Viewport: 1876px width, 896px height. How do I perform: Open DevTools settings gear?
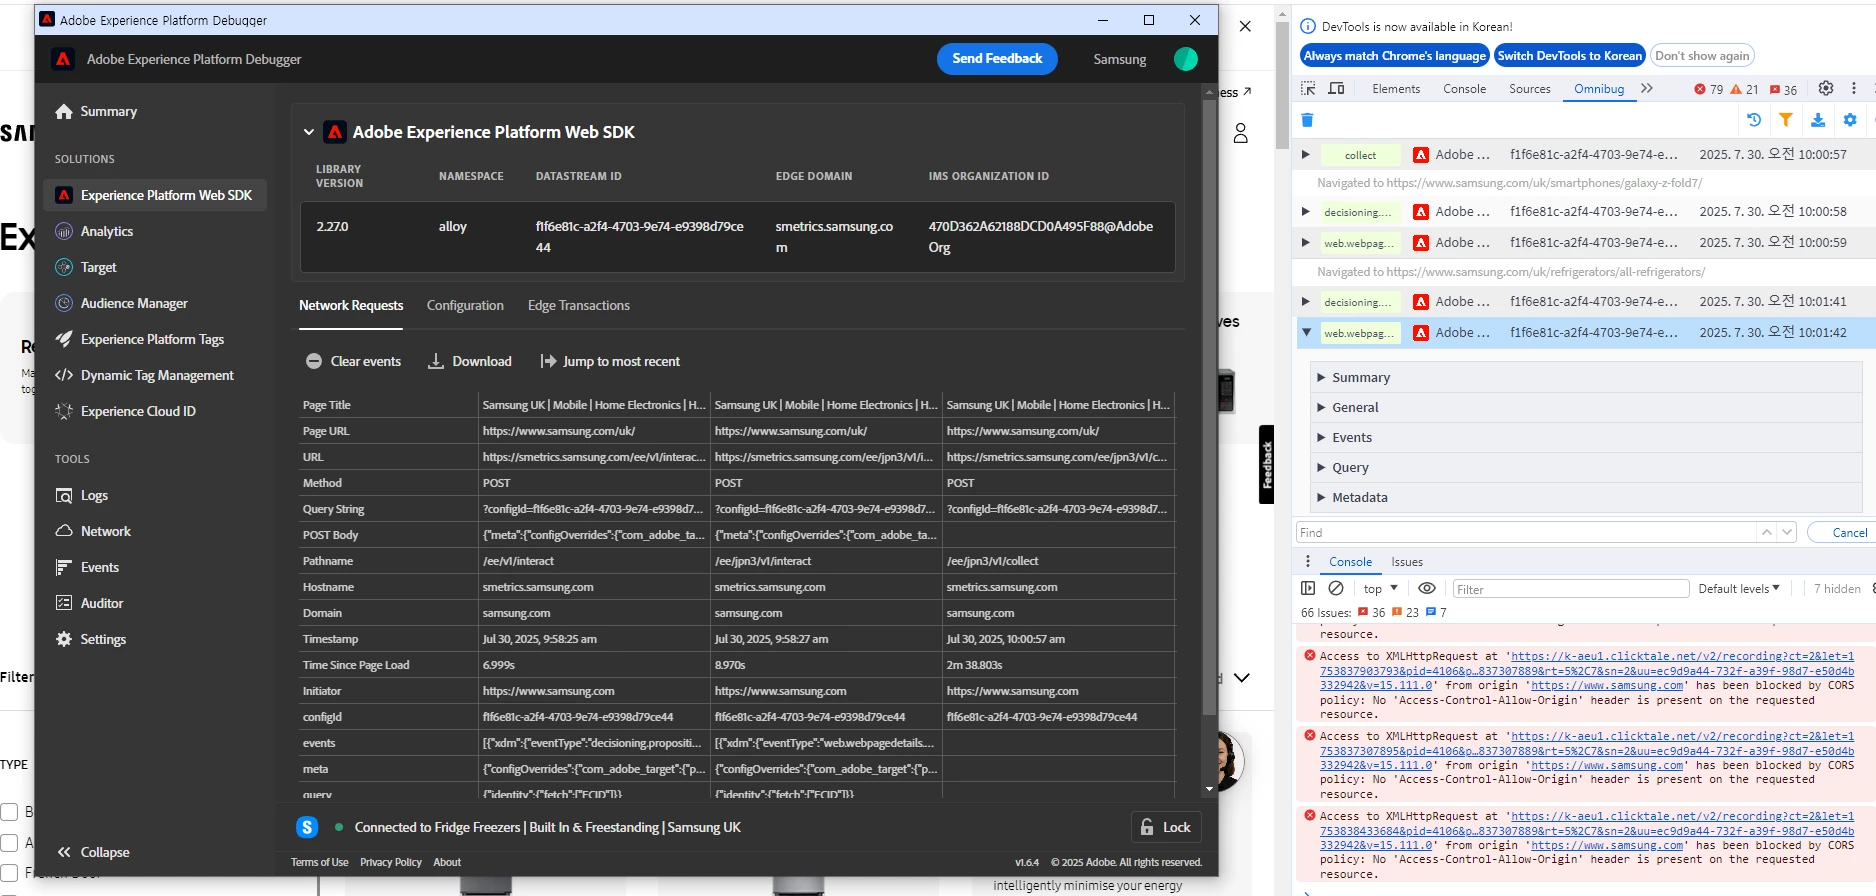[1826, 88]
